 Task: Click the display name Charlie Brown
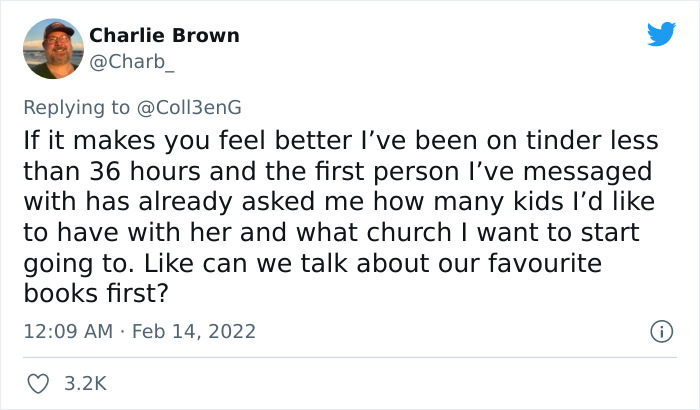(x=164, y=35)
